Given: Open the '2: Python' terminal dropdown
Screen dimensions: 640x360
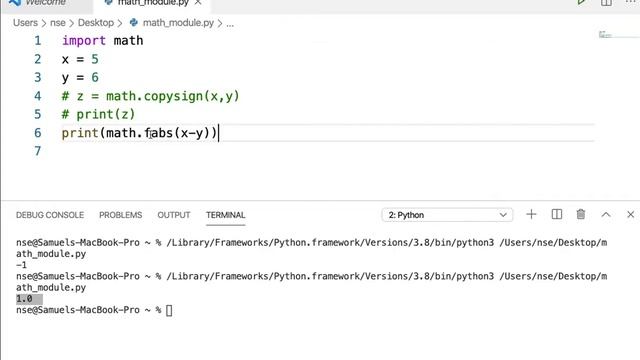Looking at the screenshot, I should point(447,215).
